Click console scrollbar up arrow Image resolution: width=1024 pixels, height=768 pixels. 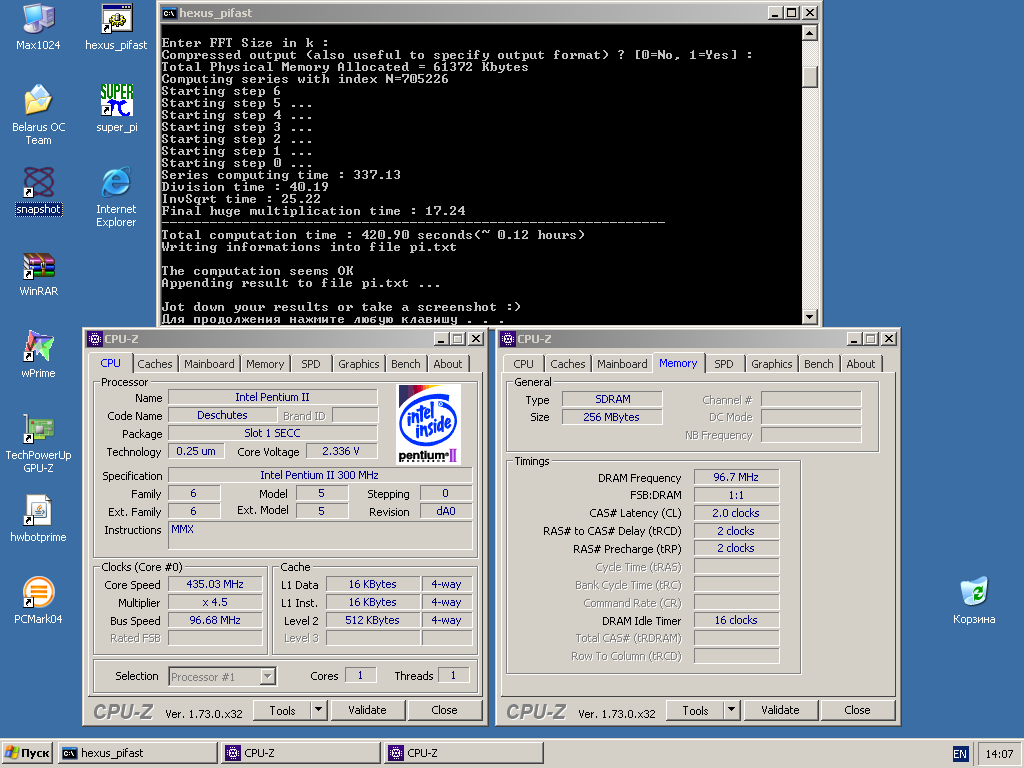pos(809,33)
